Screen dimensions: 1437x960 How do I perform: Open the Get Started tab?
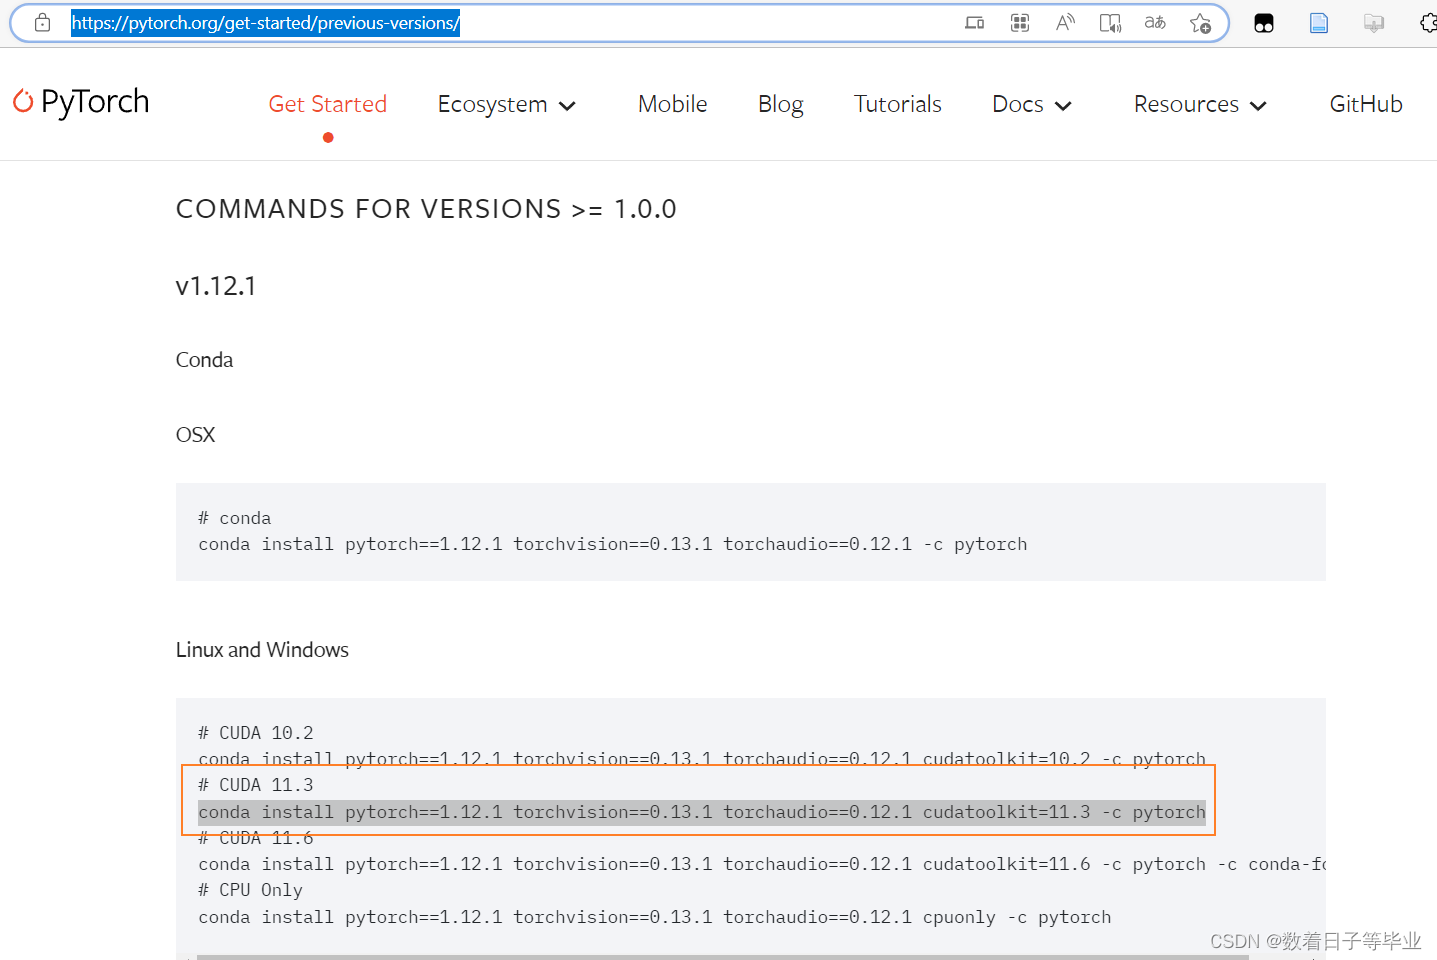click(x=328, y=104)
